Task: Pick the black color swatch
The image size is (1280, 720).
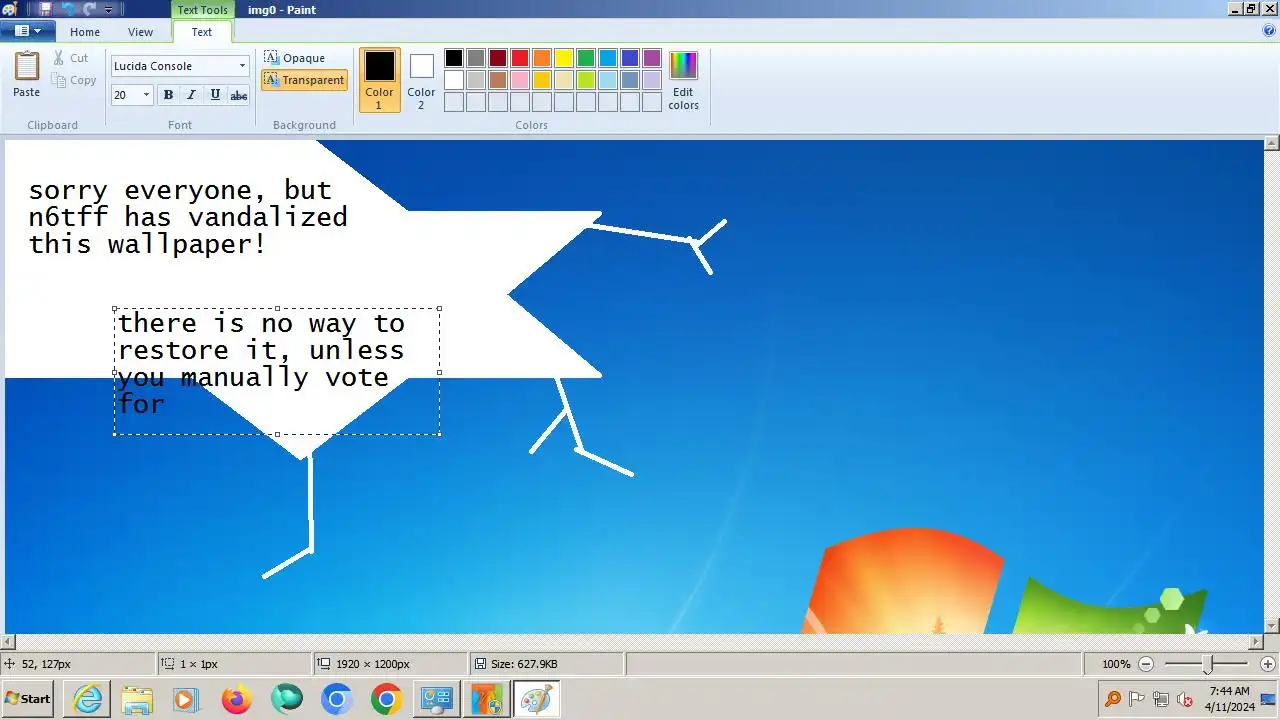Action: (x=454, y=58)
